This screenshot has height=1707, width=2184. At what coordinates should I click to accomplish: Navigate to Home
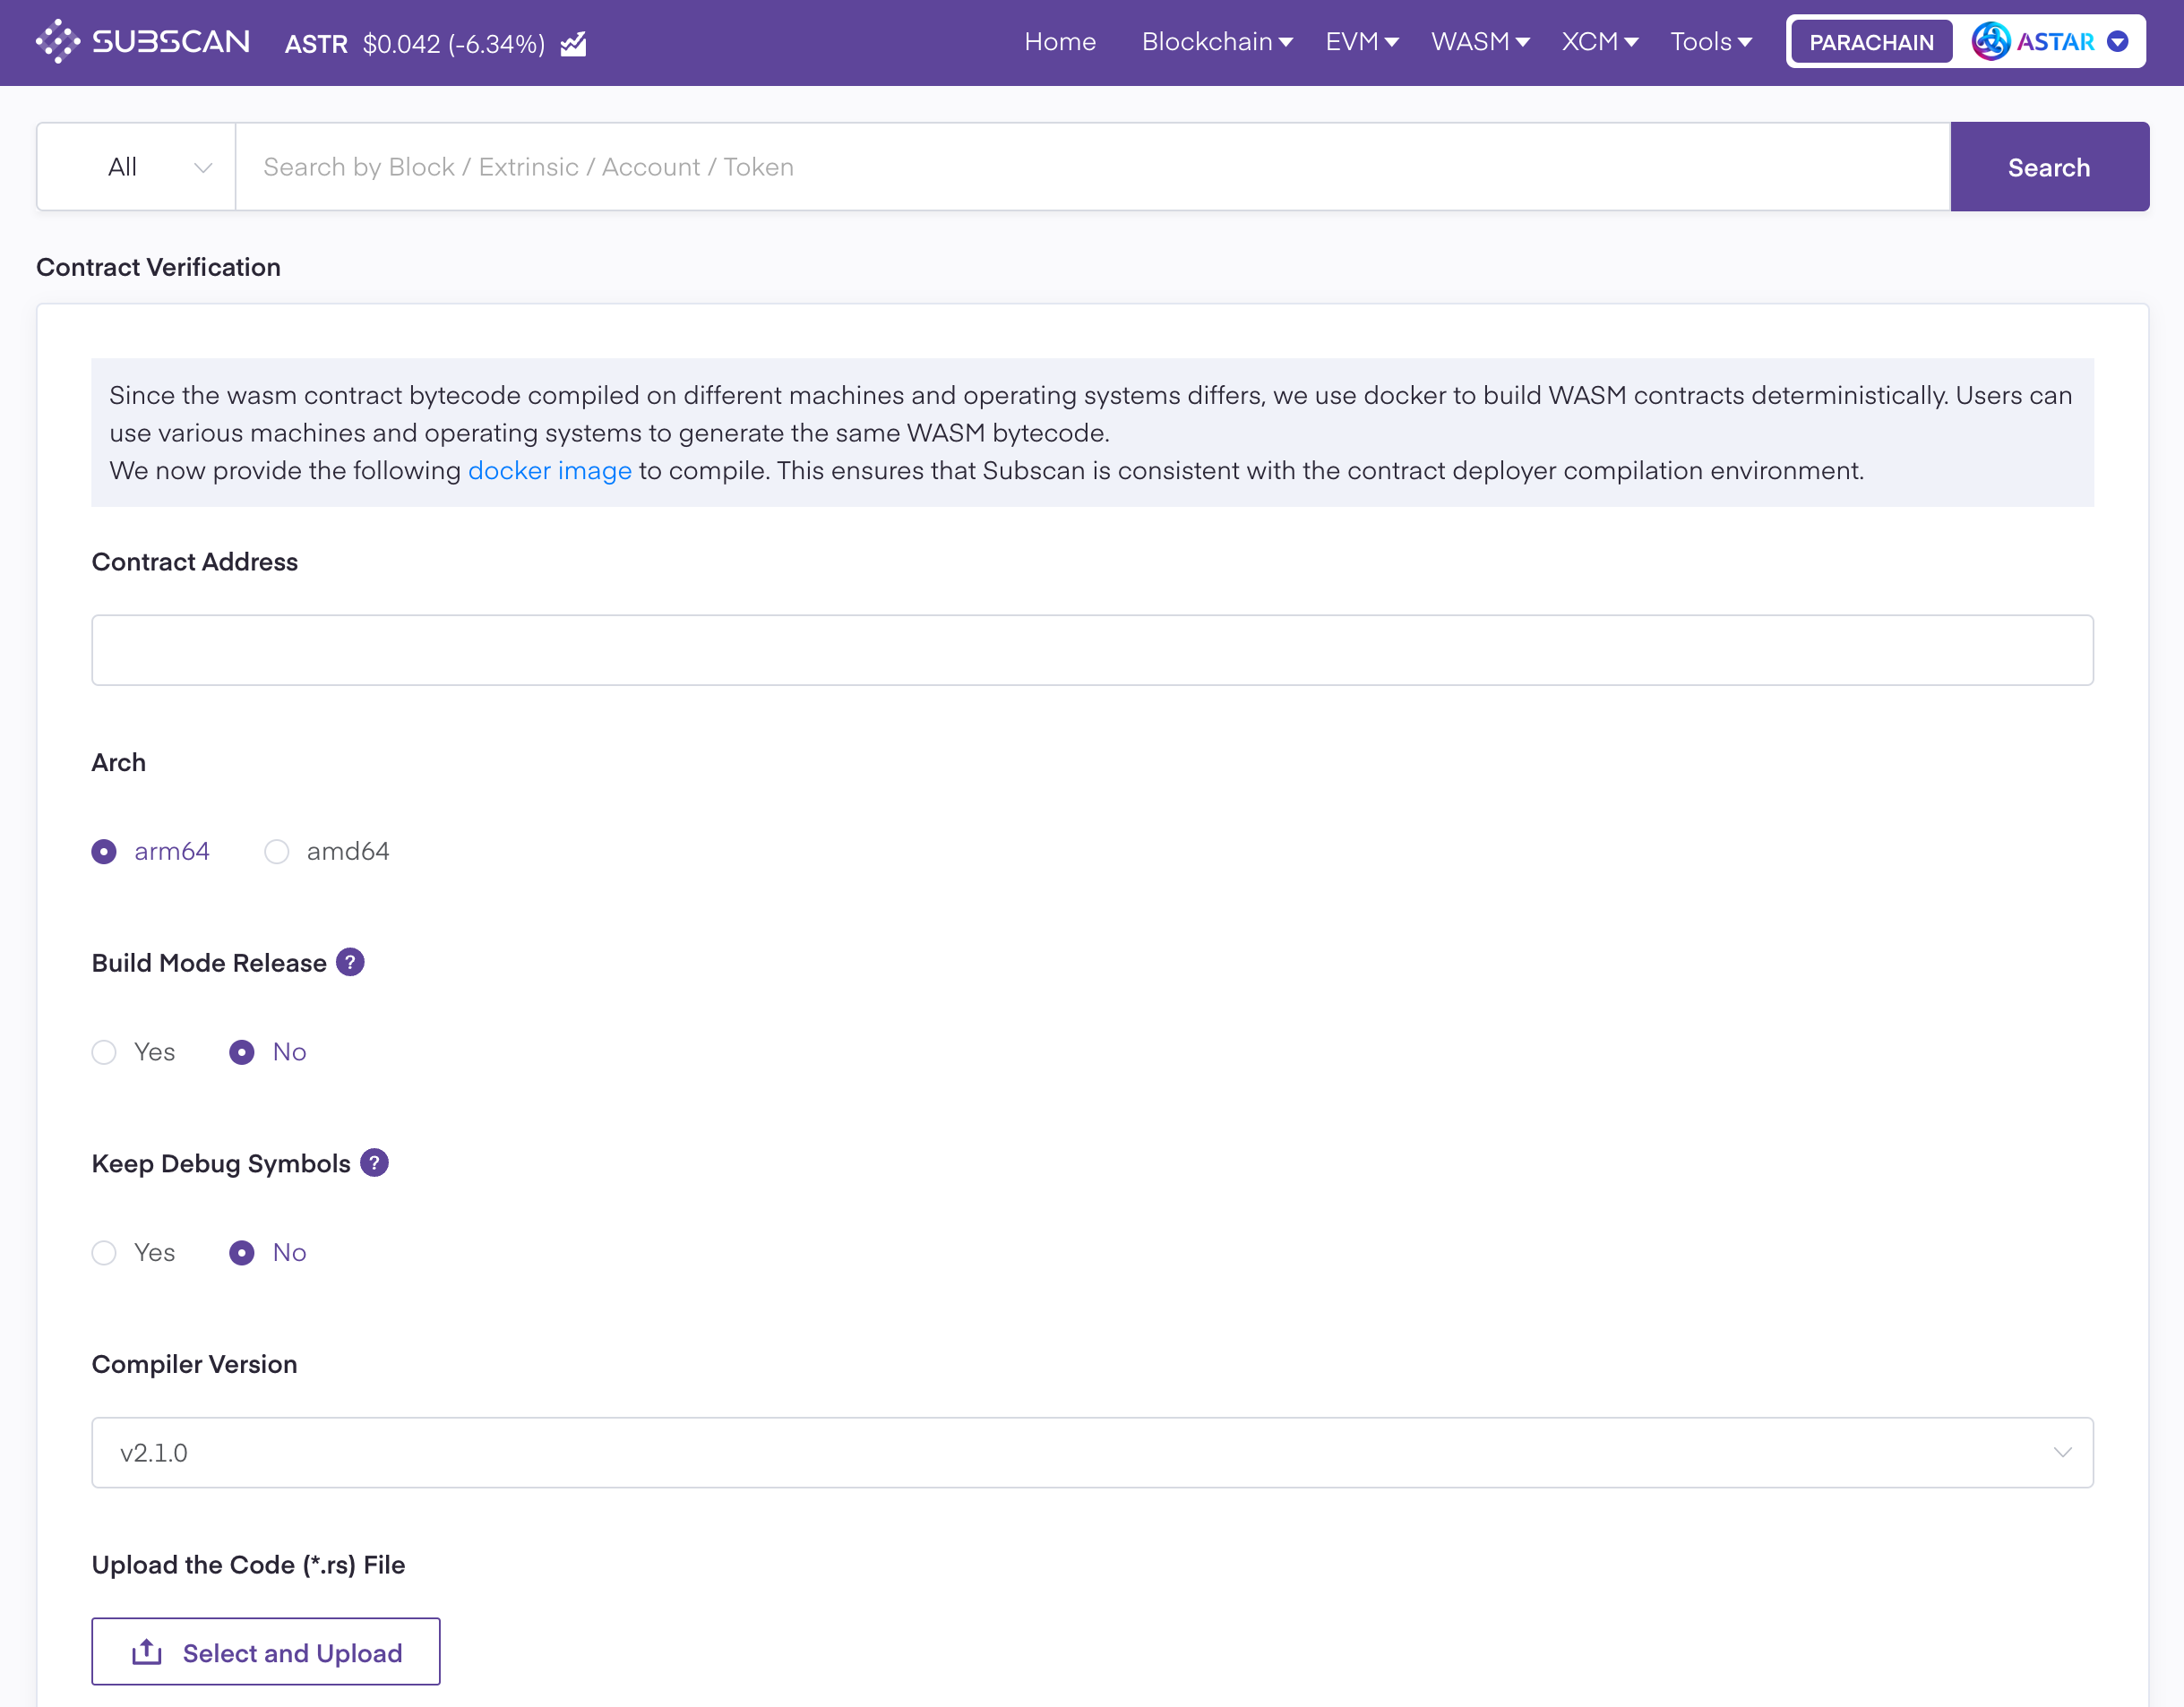[1060, 42]
